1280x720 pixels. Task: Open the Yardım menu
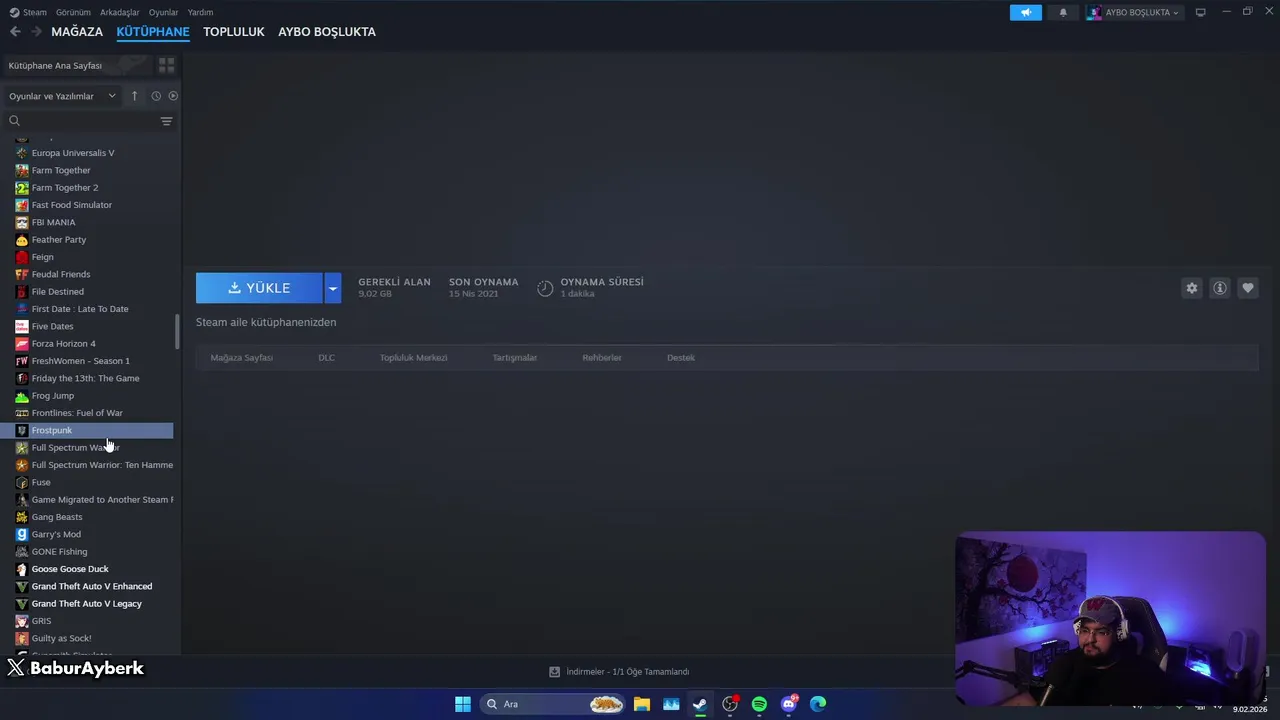[200, 12]
